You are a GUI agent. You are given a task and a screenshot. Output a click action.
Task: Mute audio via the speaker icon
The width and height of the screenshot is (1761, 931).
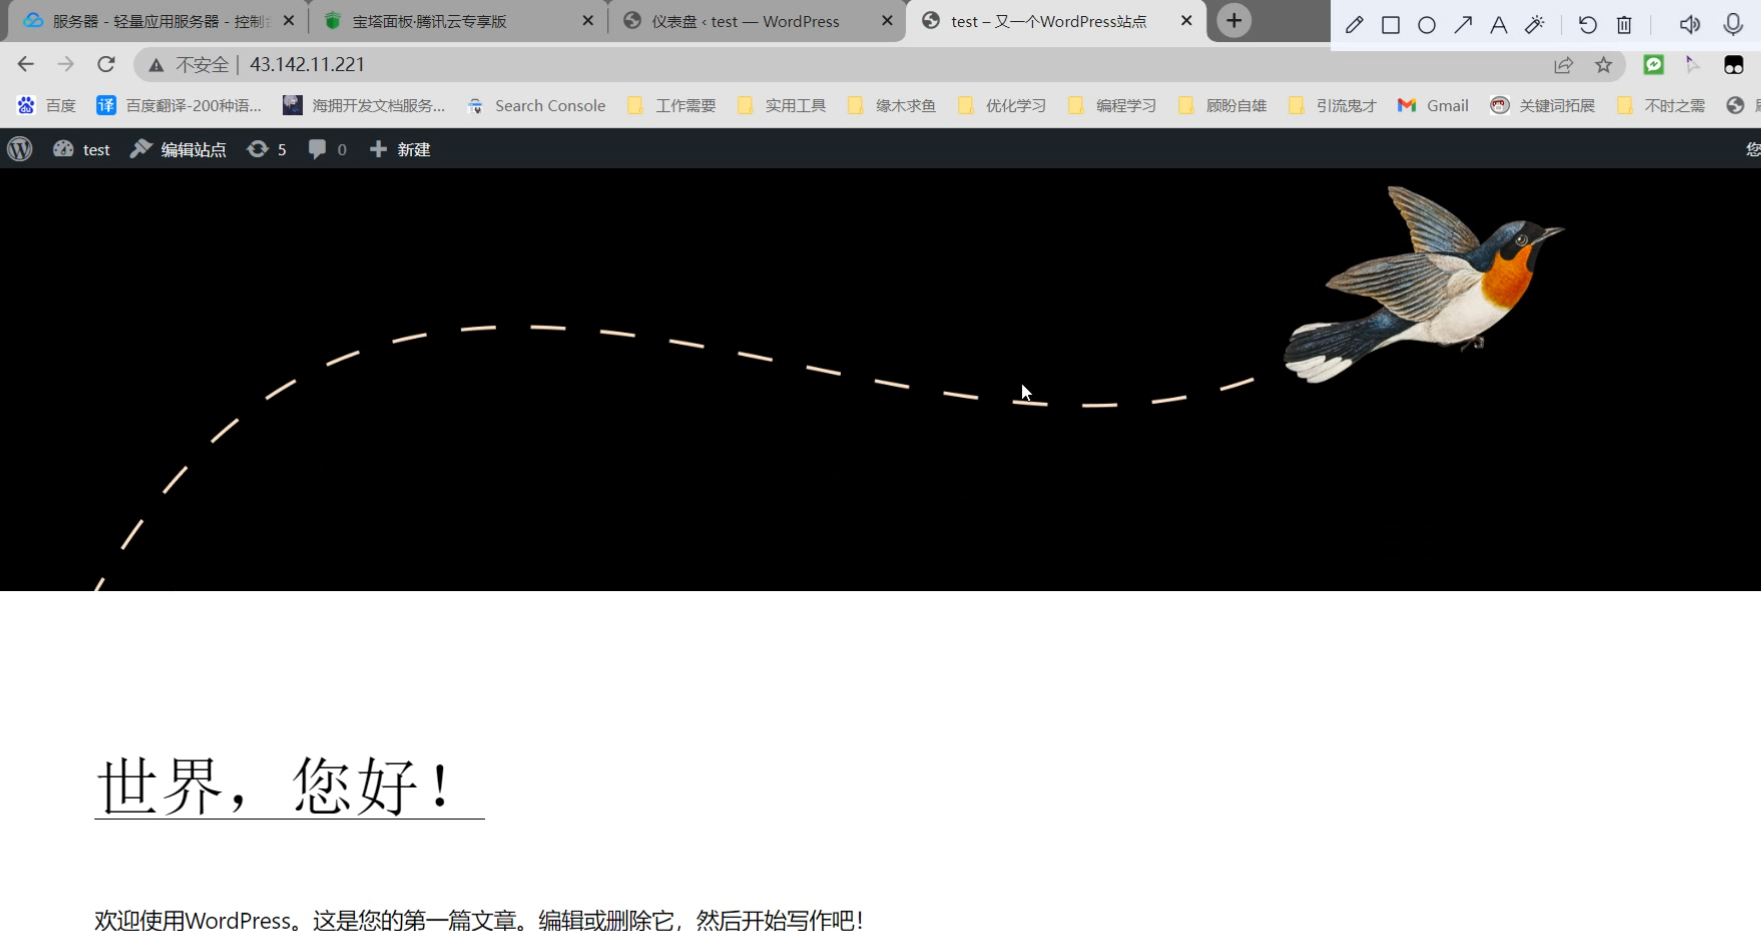click(1689, 23)
